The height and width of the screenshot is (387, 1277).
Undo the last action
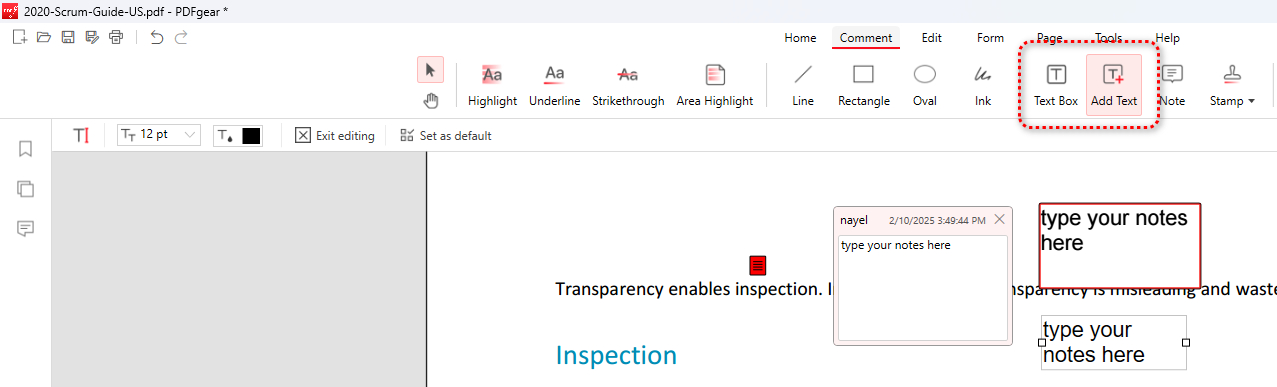pos(156,37)
